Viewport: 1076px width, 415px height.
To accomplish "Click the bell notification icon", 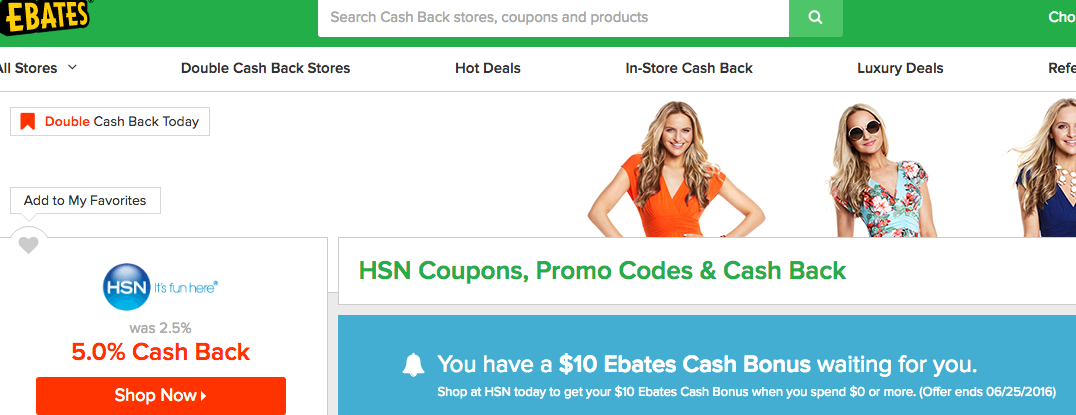I will [x=413, y=364].
